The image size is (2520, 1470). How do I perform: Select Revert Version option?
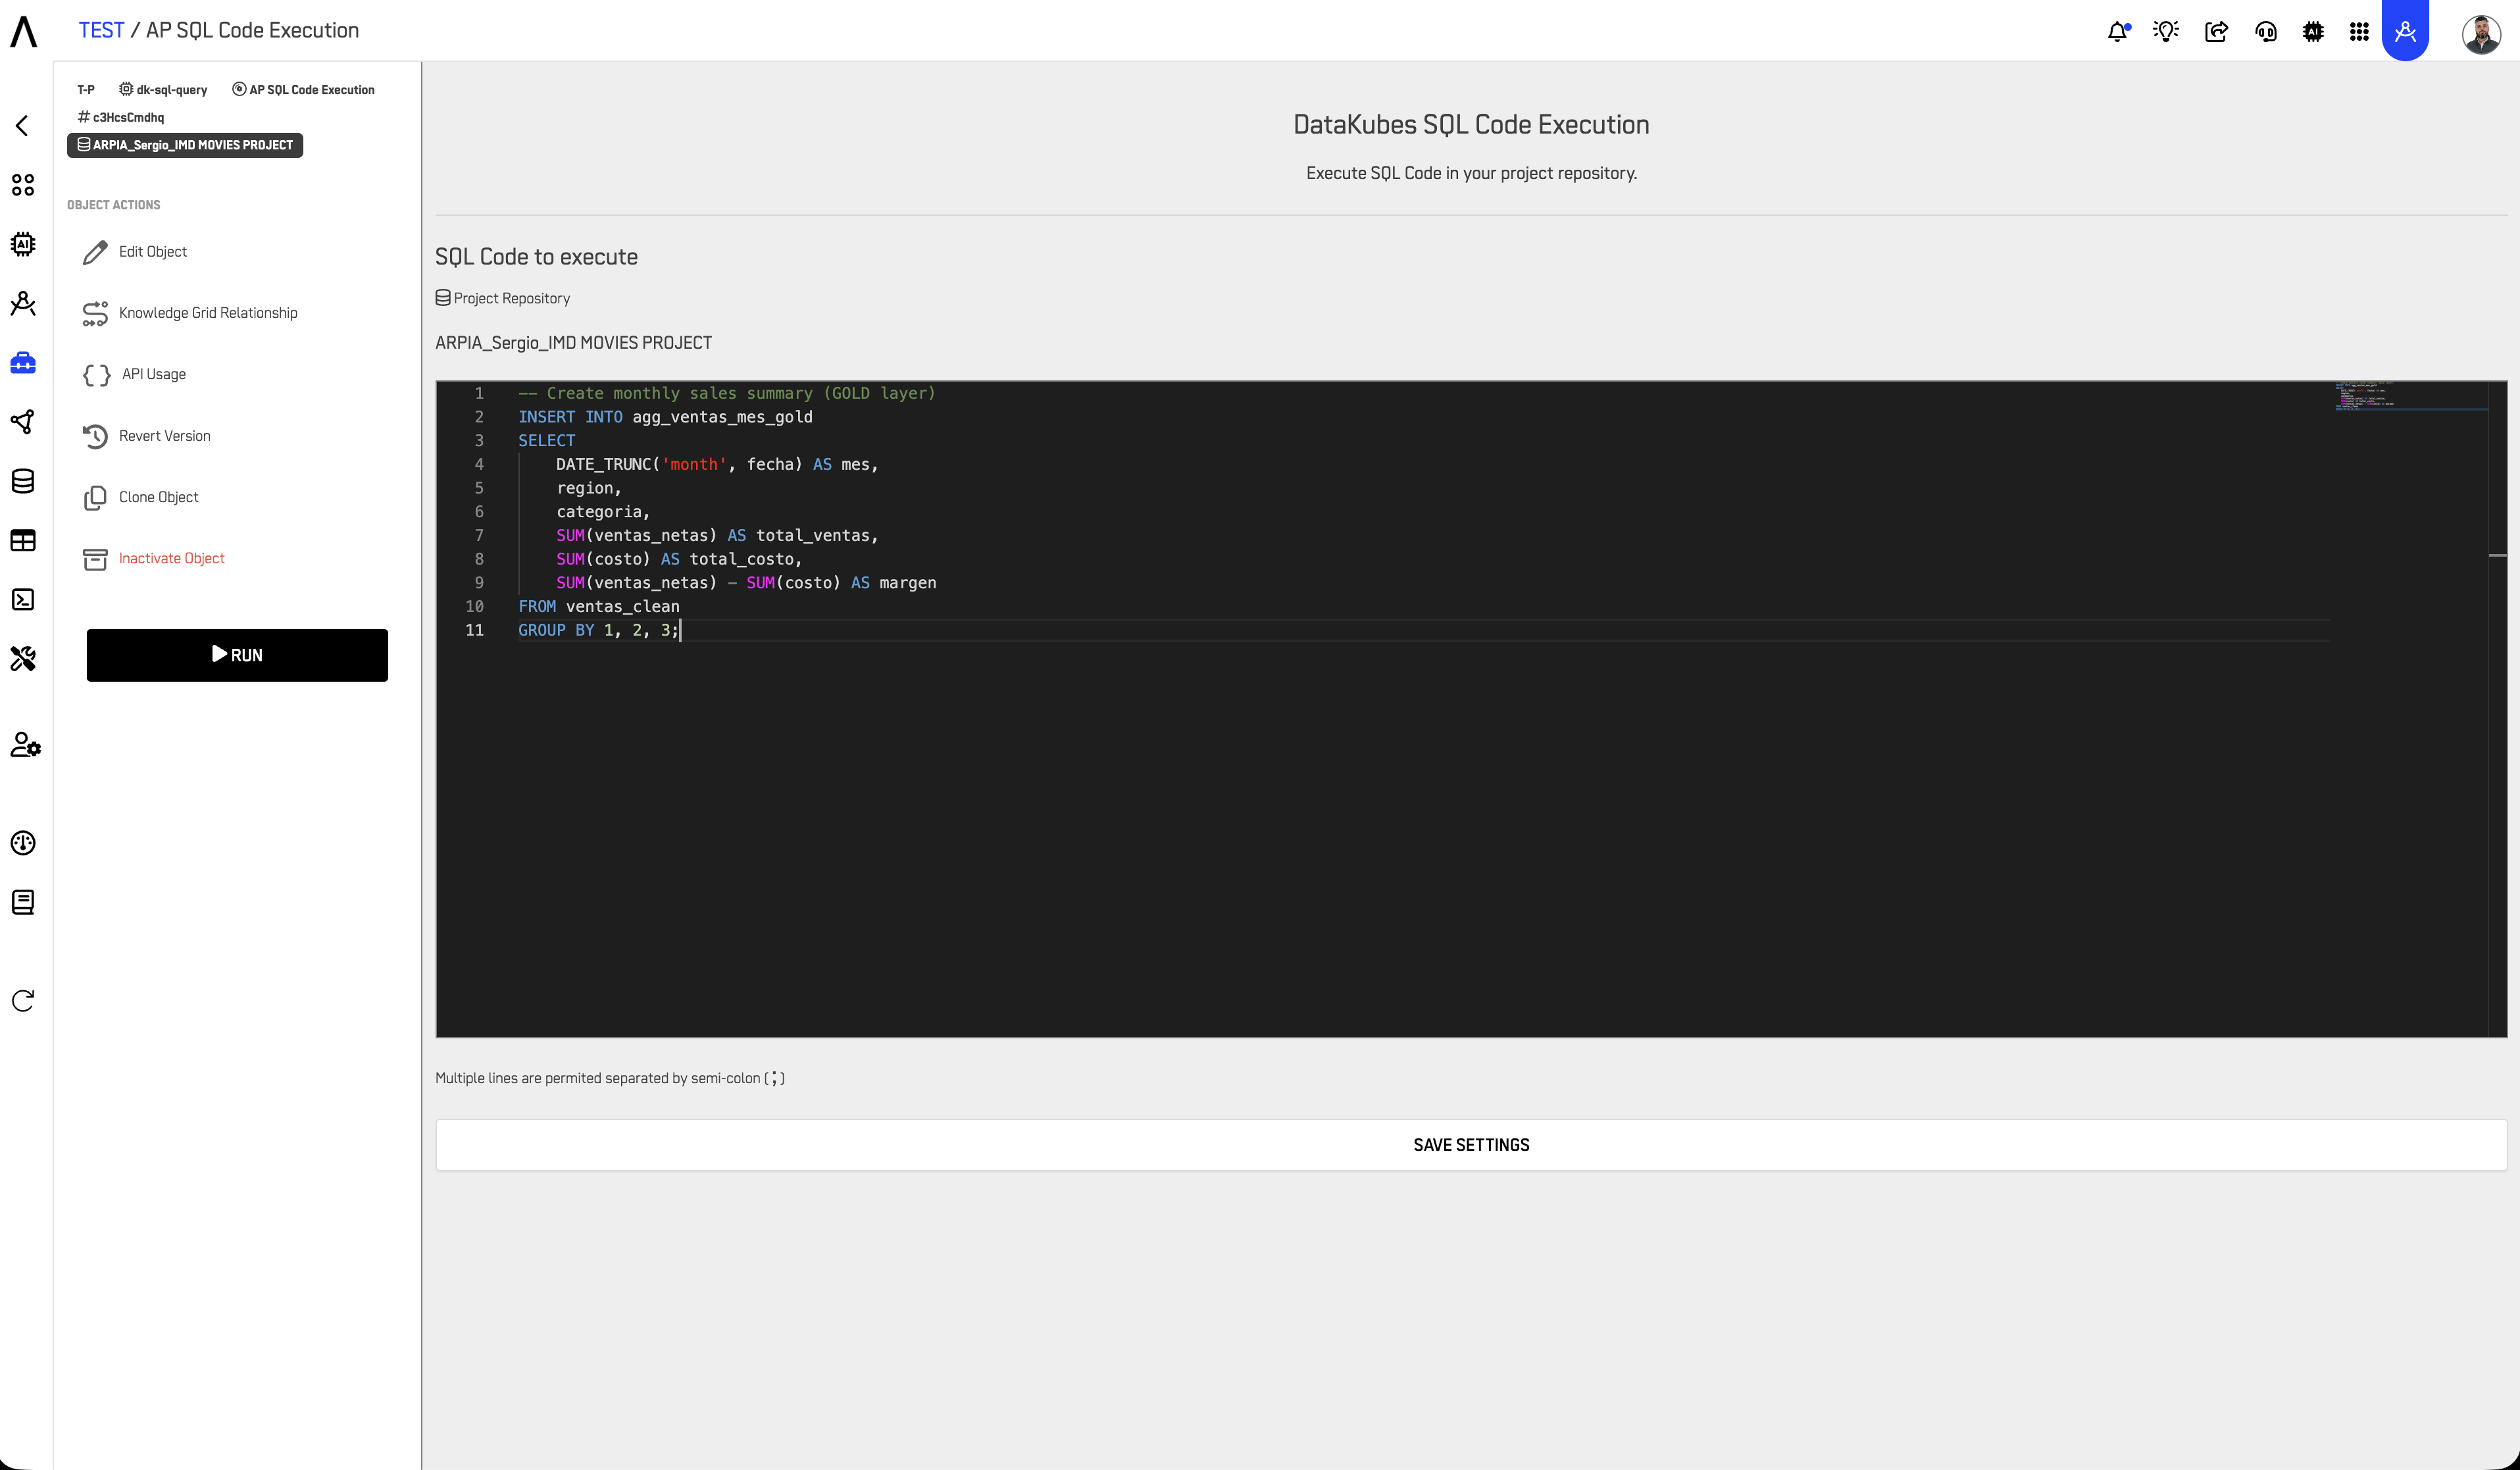tap(164, 436)
